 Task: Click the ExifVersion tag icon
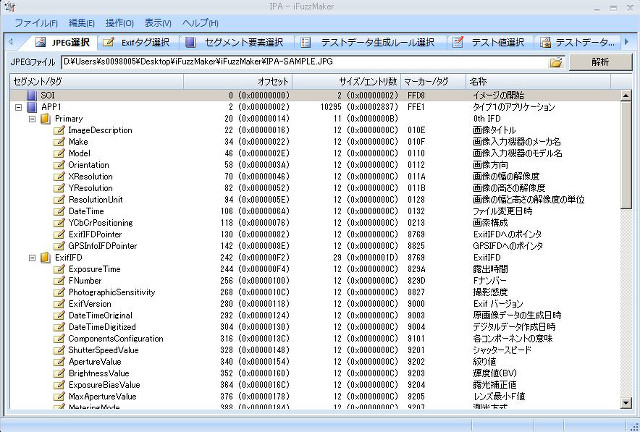[x=59, y=304]
